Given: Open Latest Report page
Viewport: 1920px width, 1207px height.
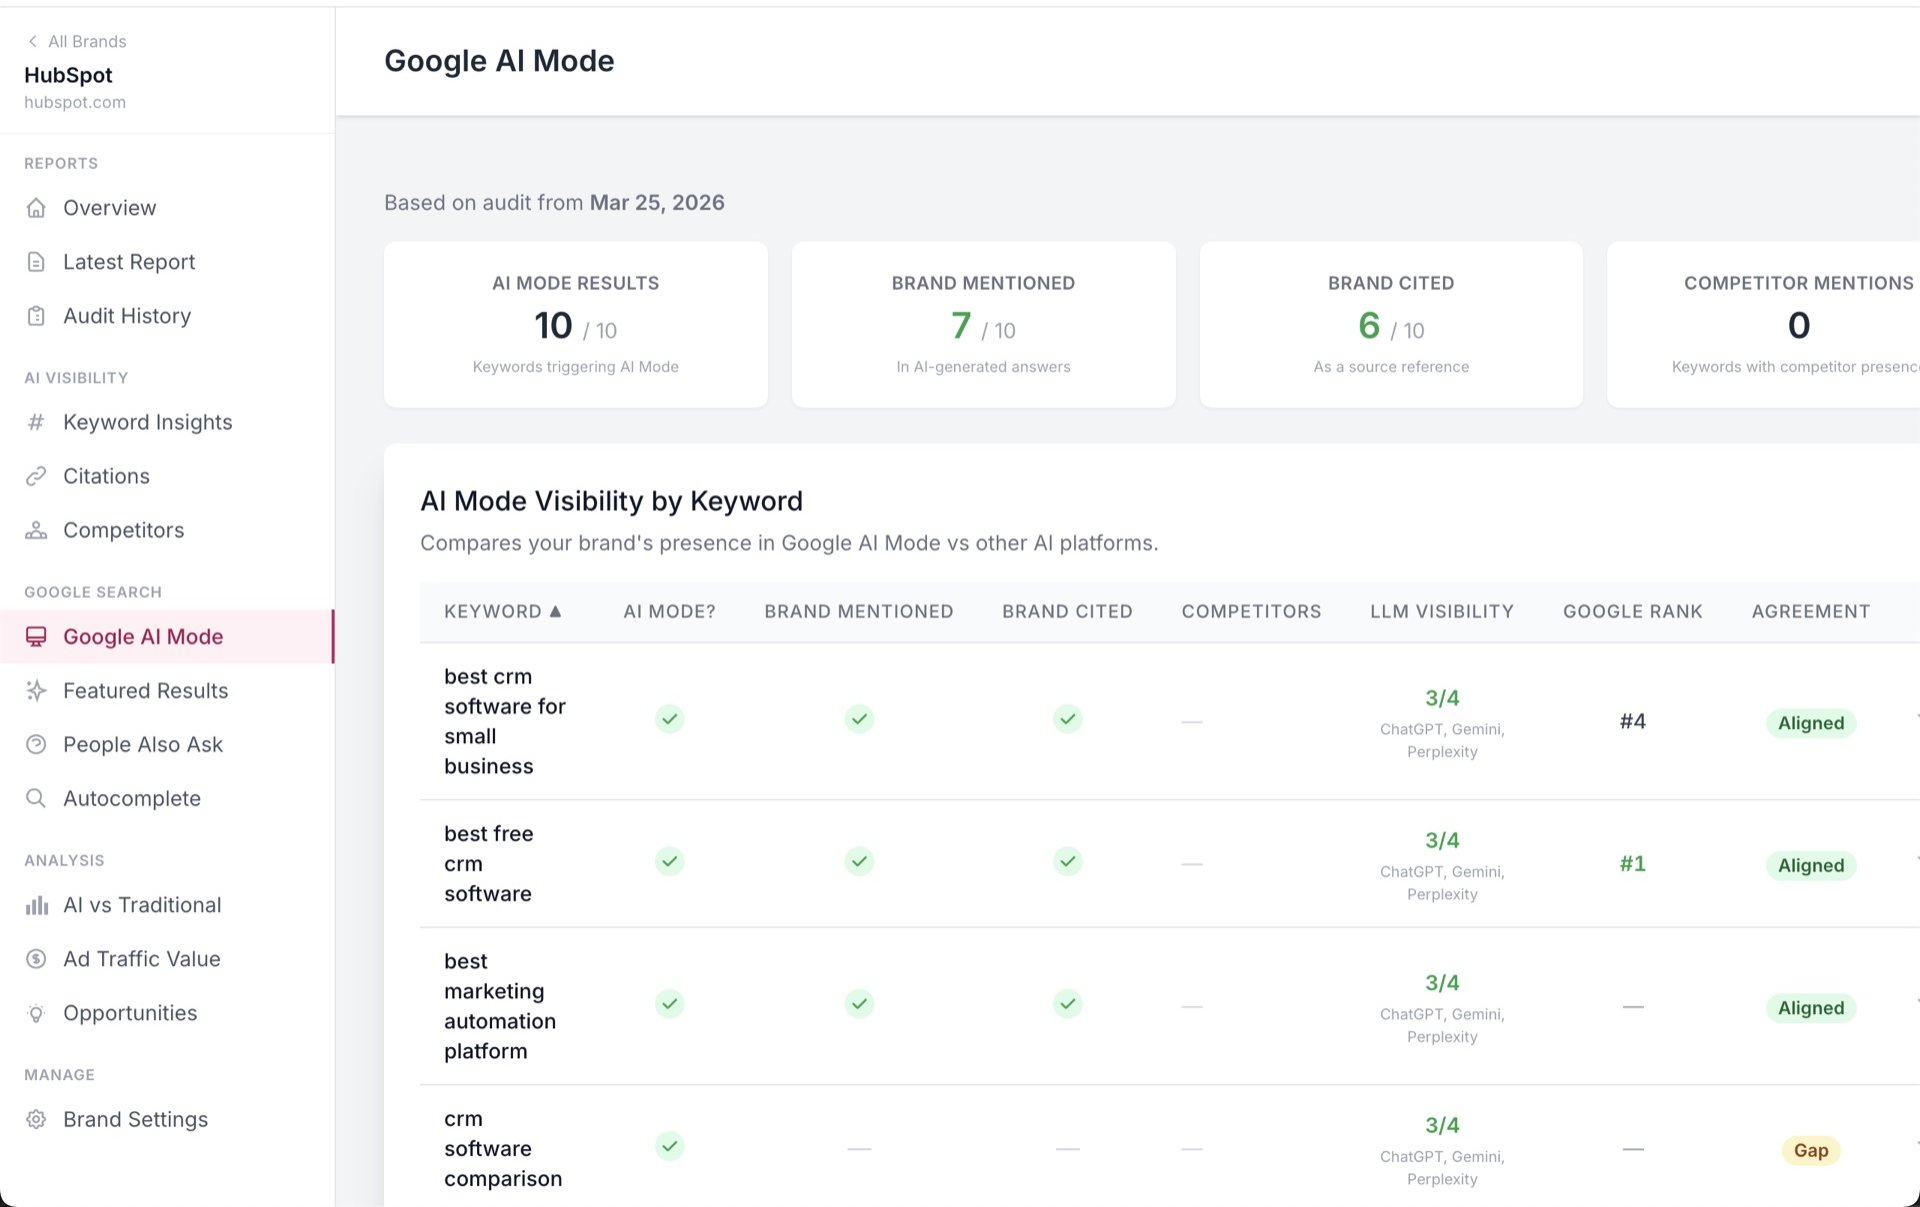Looking at the screenshot, I should (x=167, y=262).
